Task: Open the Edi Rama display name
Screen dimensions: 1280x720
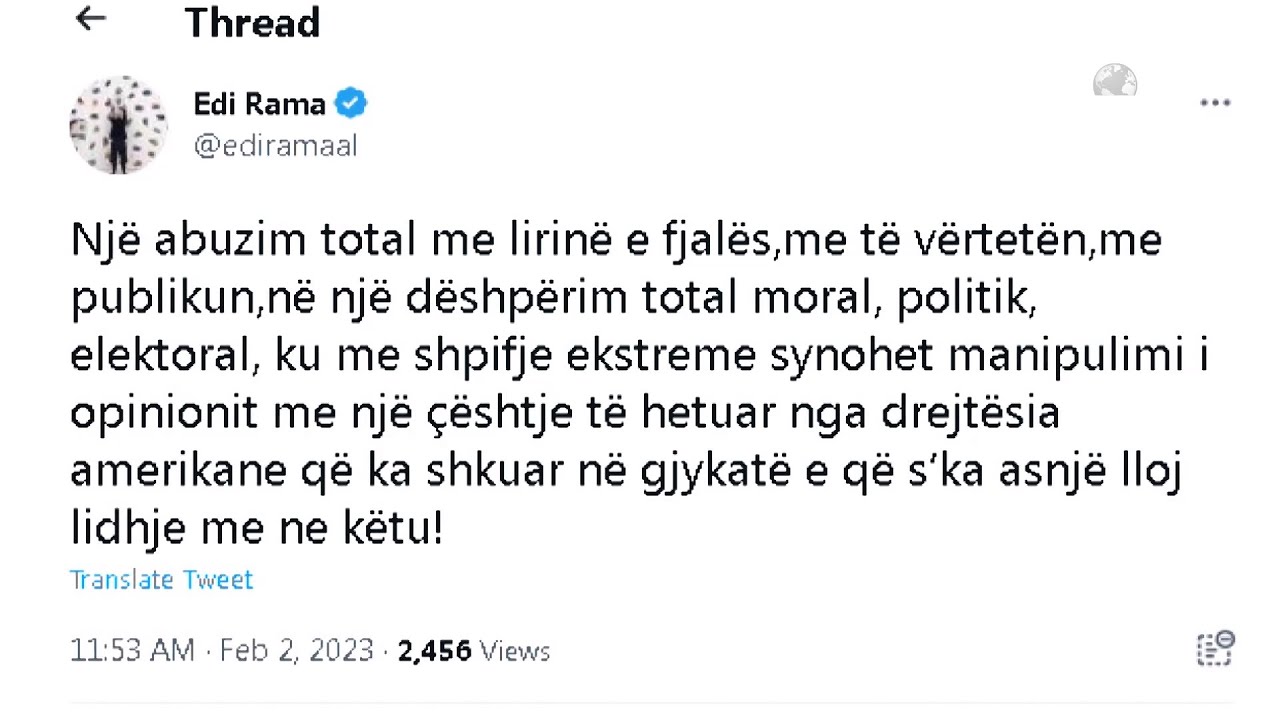Action: (x=259, y=103)
